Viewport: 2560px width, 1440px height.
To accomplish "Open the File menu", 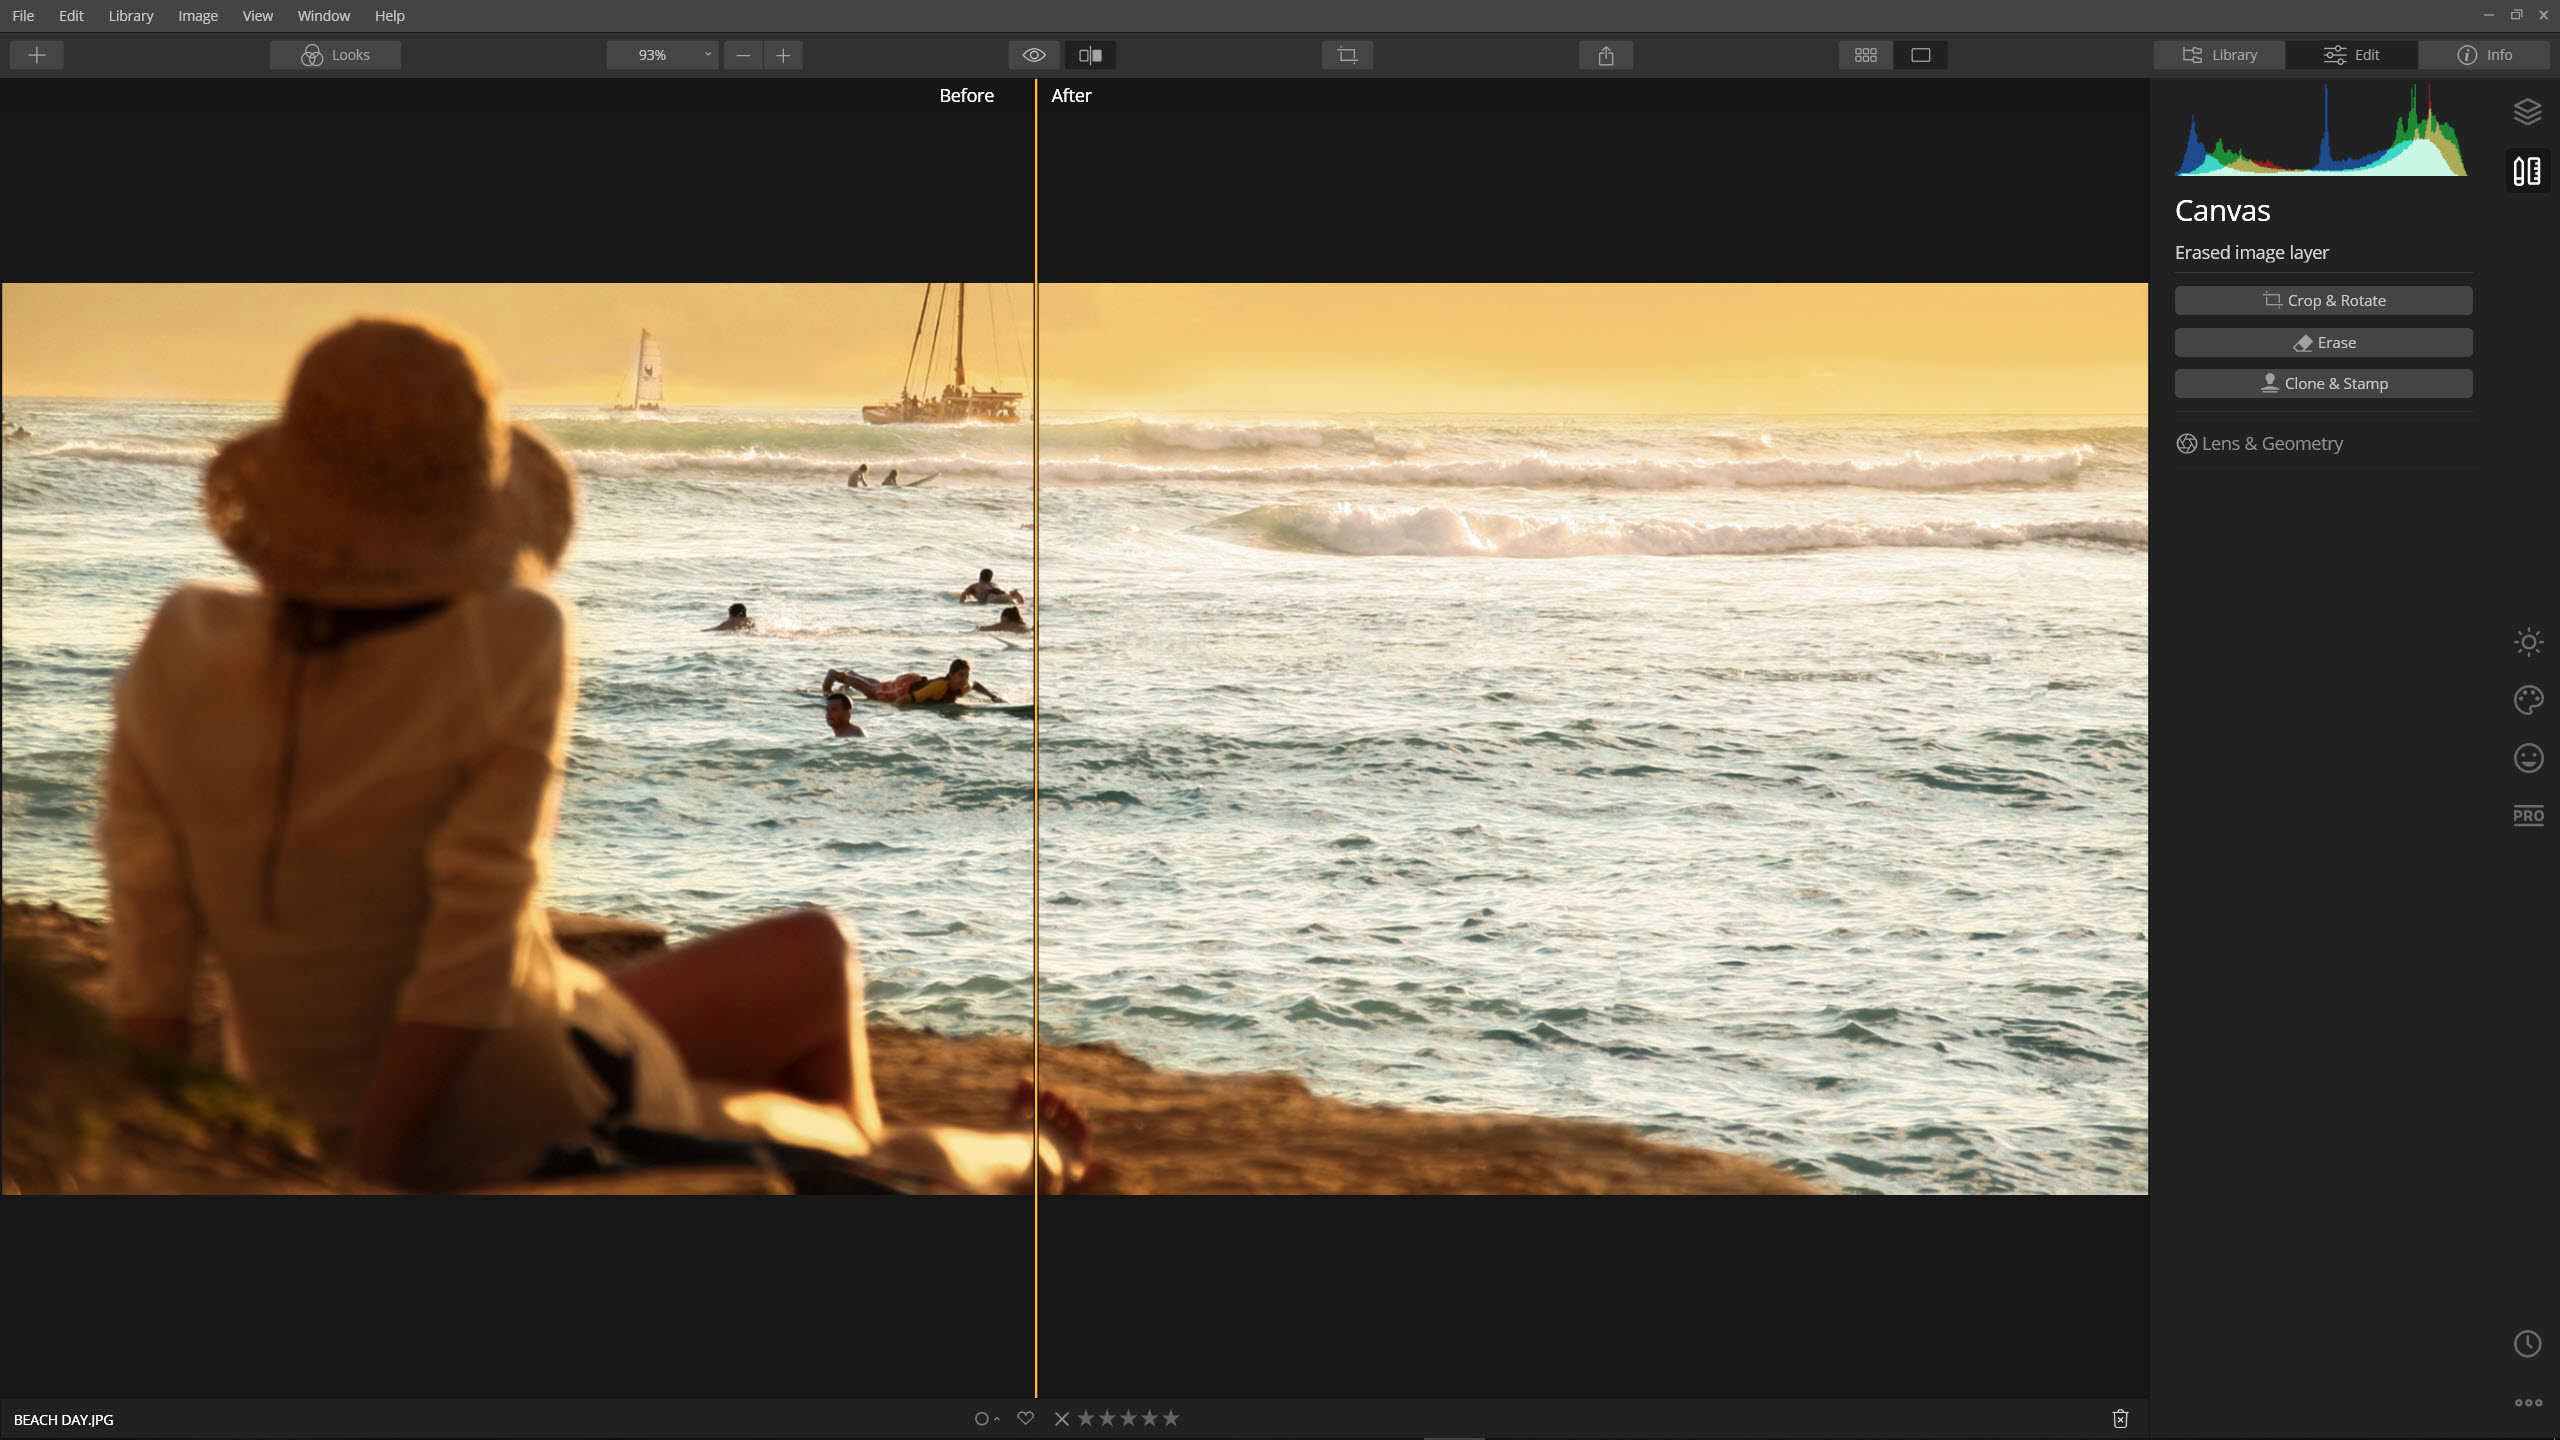I will pyautogui.click(x=23, y=16).
